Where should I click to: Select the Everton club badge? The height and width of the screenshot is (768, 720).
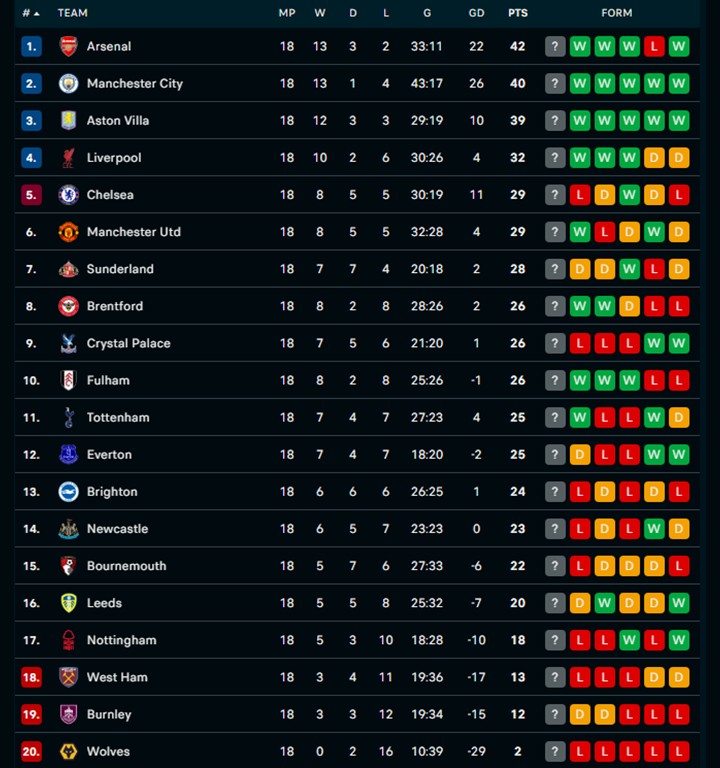(x=68, y=454)
